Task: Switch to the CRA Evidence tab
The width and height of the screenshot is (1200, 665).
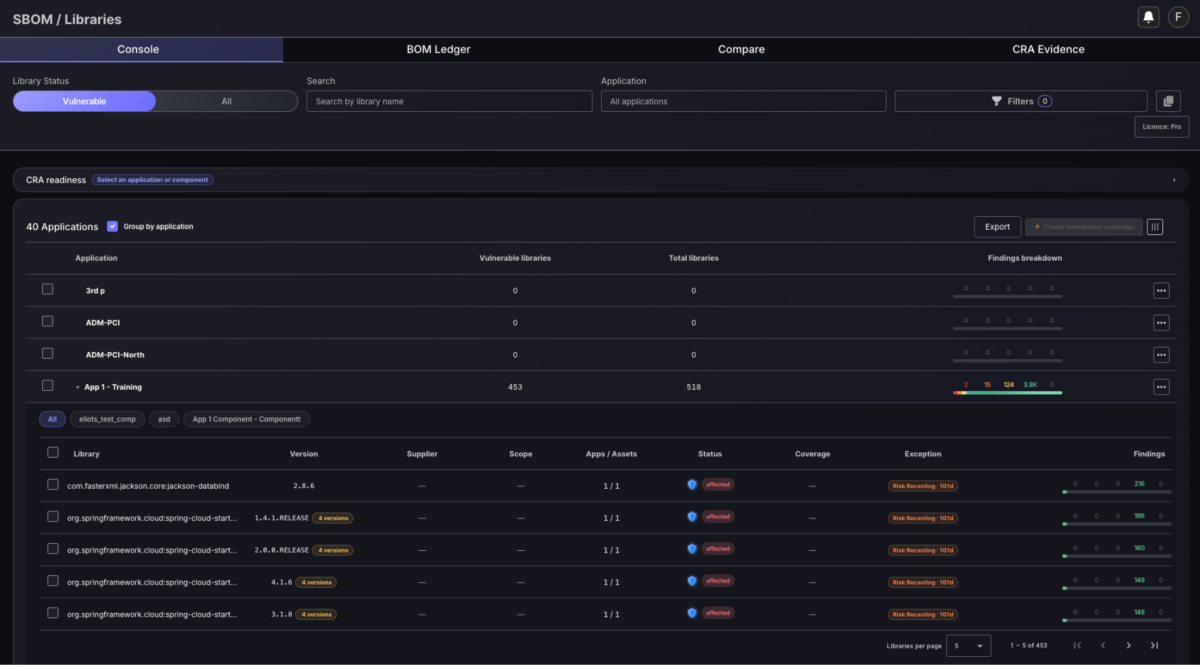Action: pos(1047,49)
